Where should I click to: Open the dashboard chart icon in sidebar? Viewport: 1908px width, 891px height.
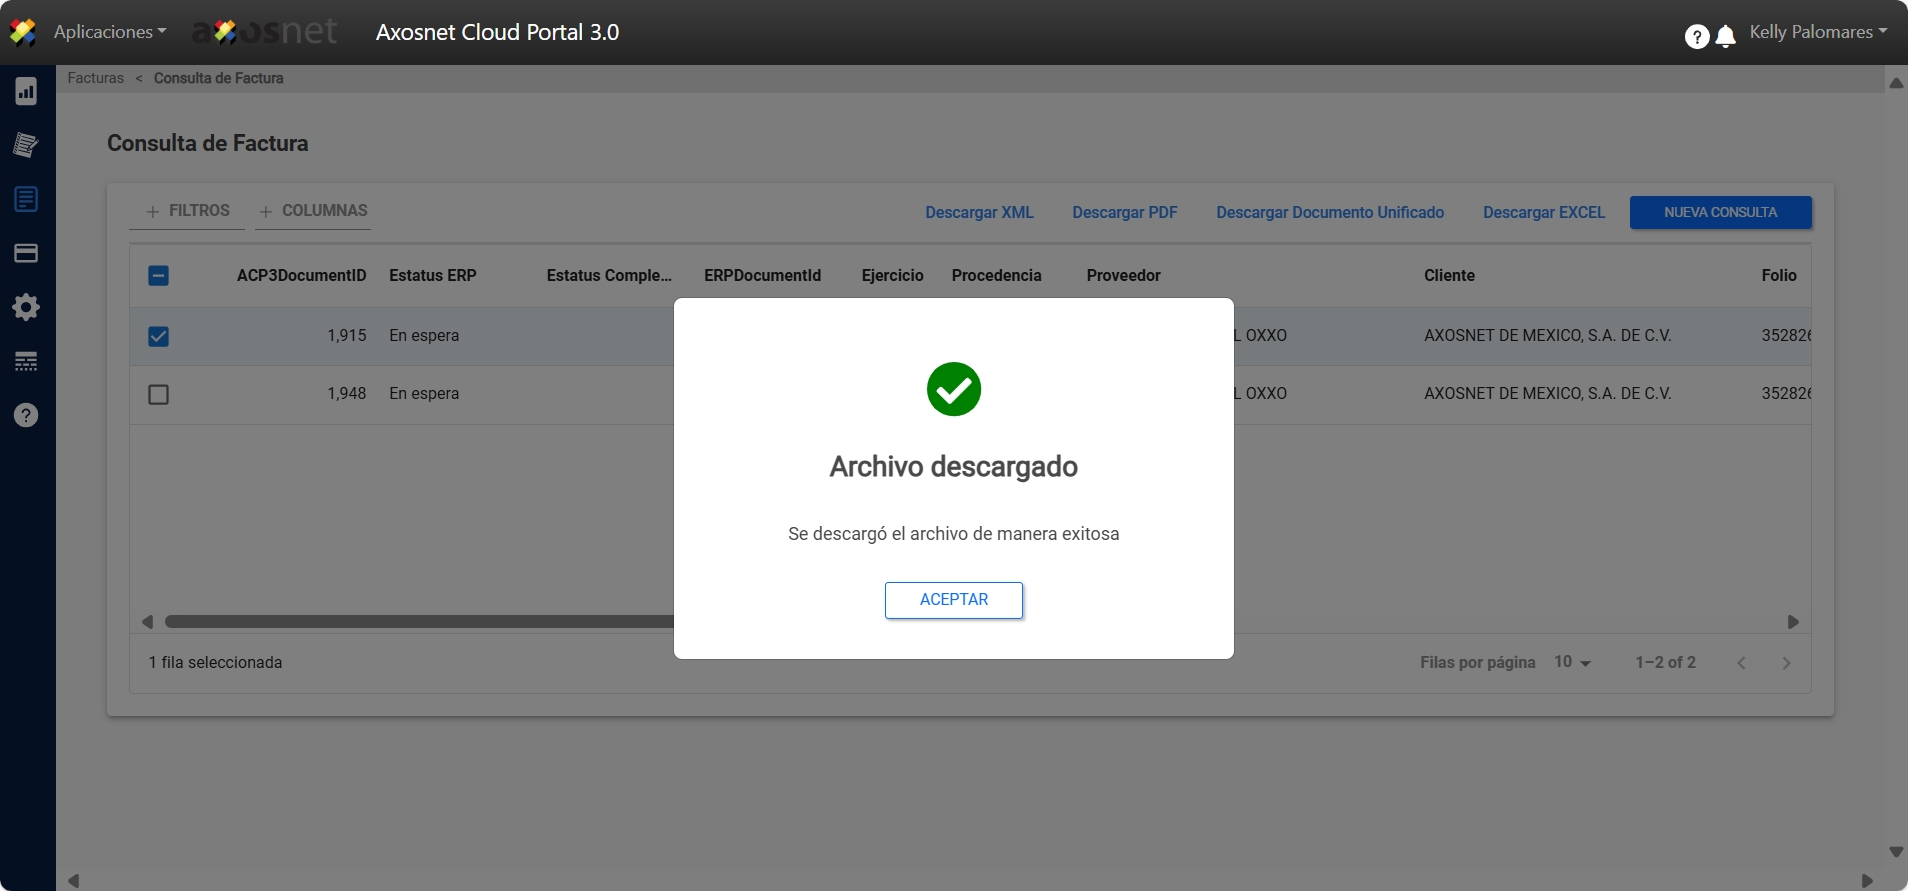click(x=26, y=92)
